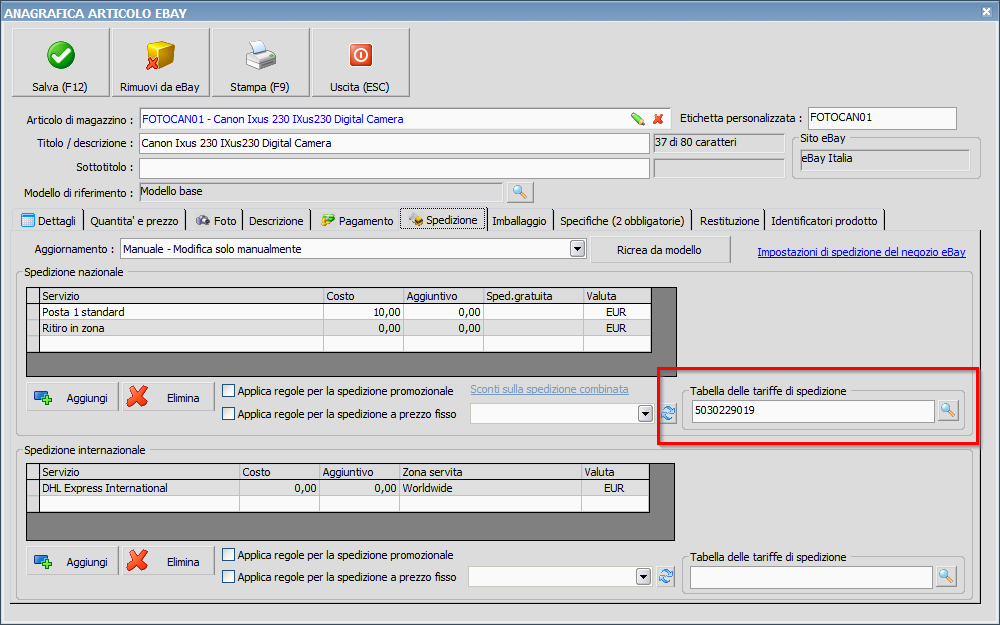Enable national promotional shipping rules checkbox
1000x625 pixels.
(228, 390)
